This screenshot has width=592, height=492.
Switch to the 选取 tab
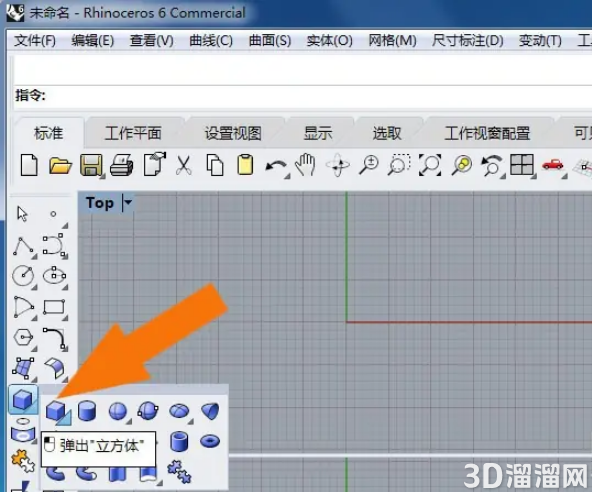[387, 133]
